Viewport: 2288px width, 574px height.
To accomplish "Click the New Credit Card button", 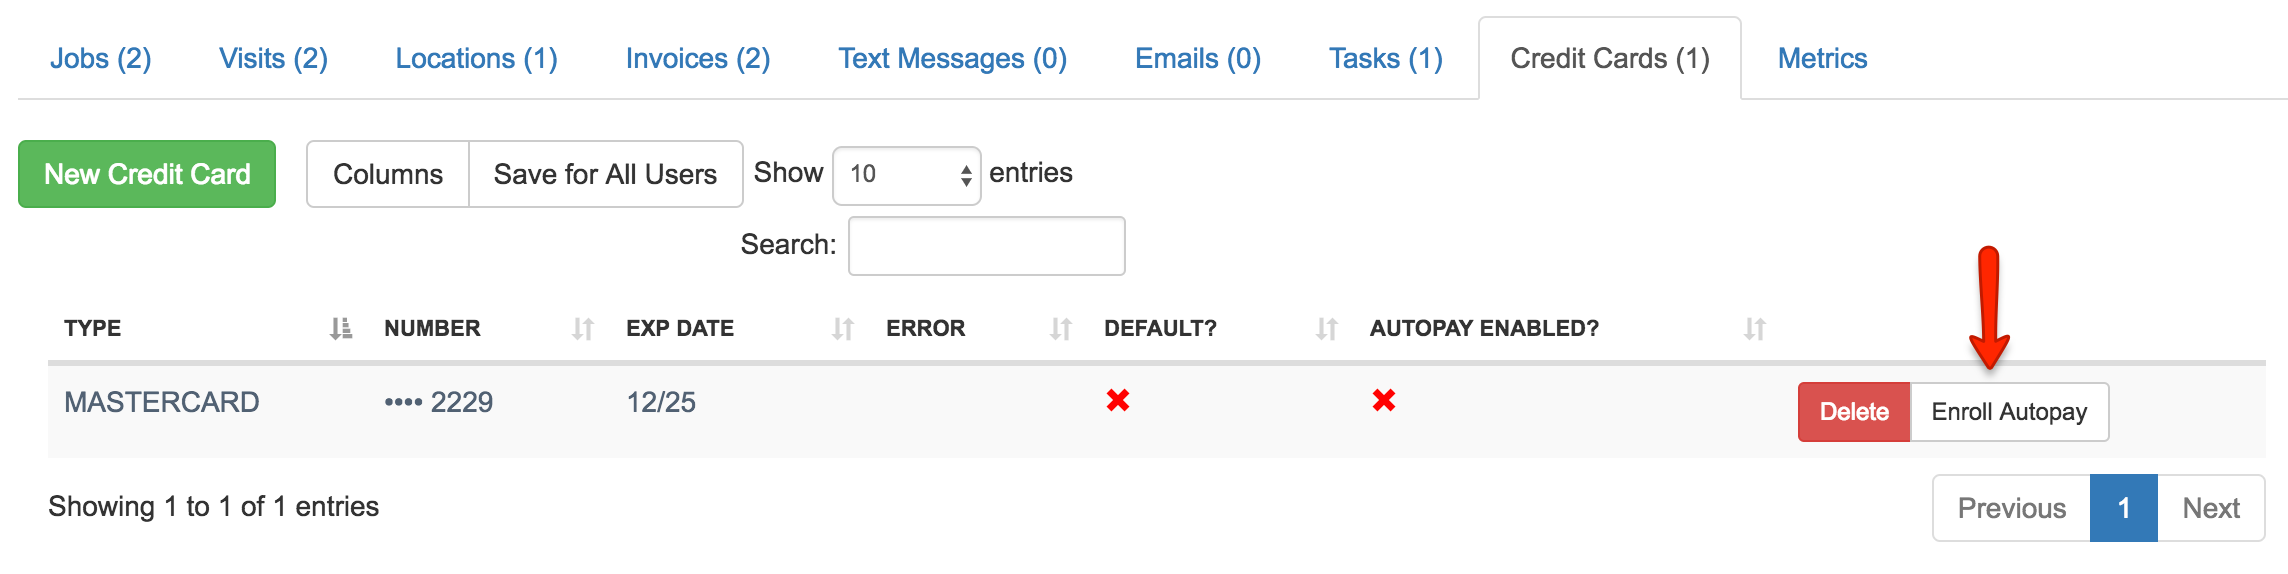I will (147, 174).
